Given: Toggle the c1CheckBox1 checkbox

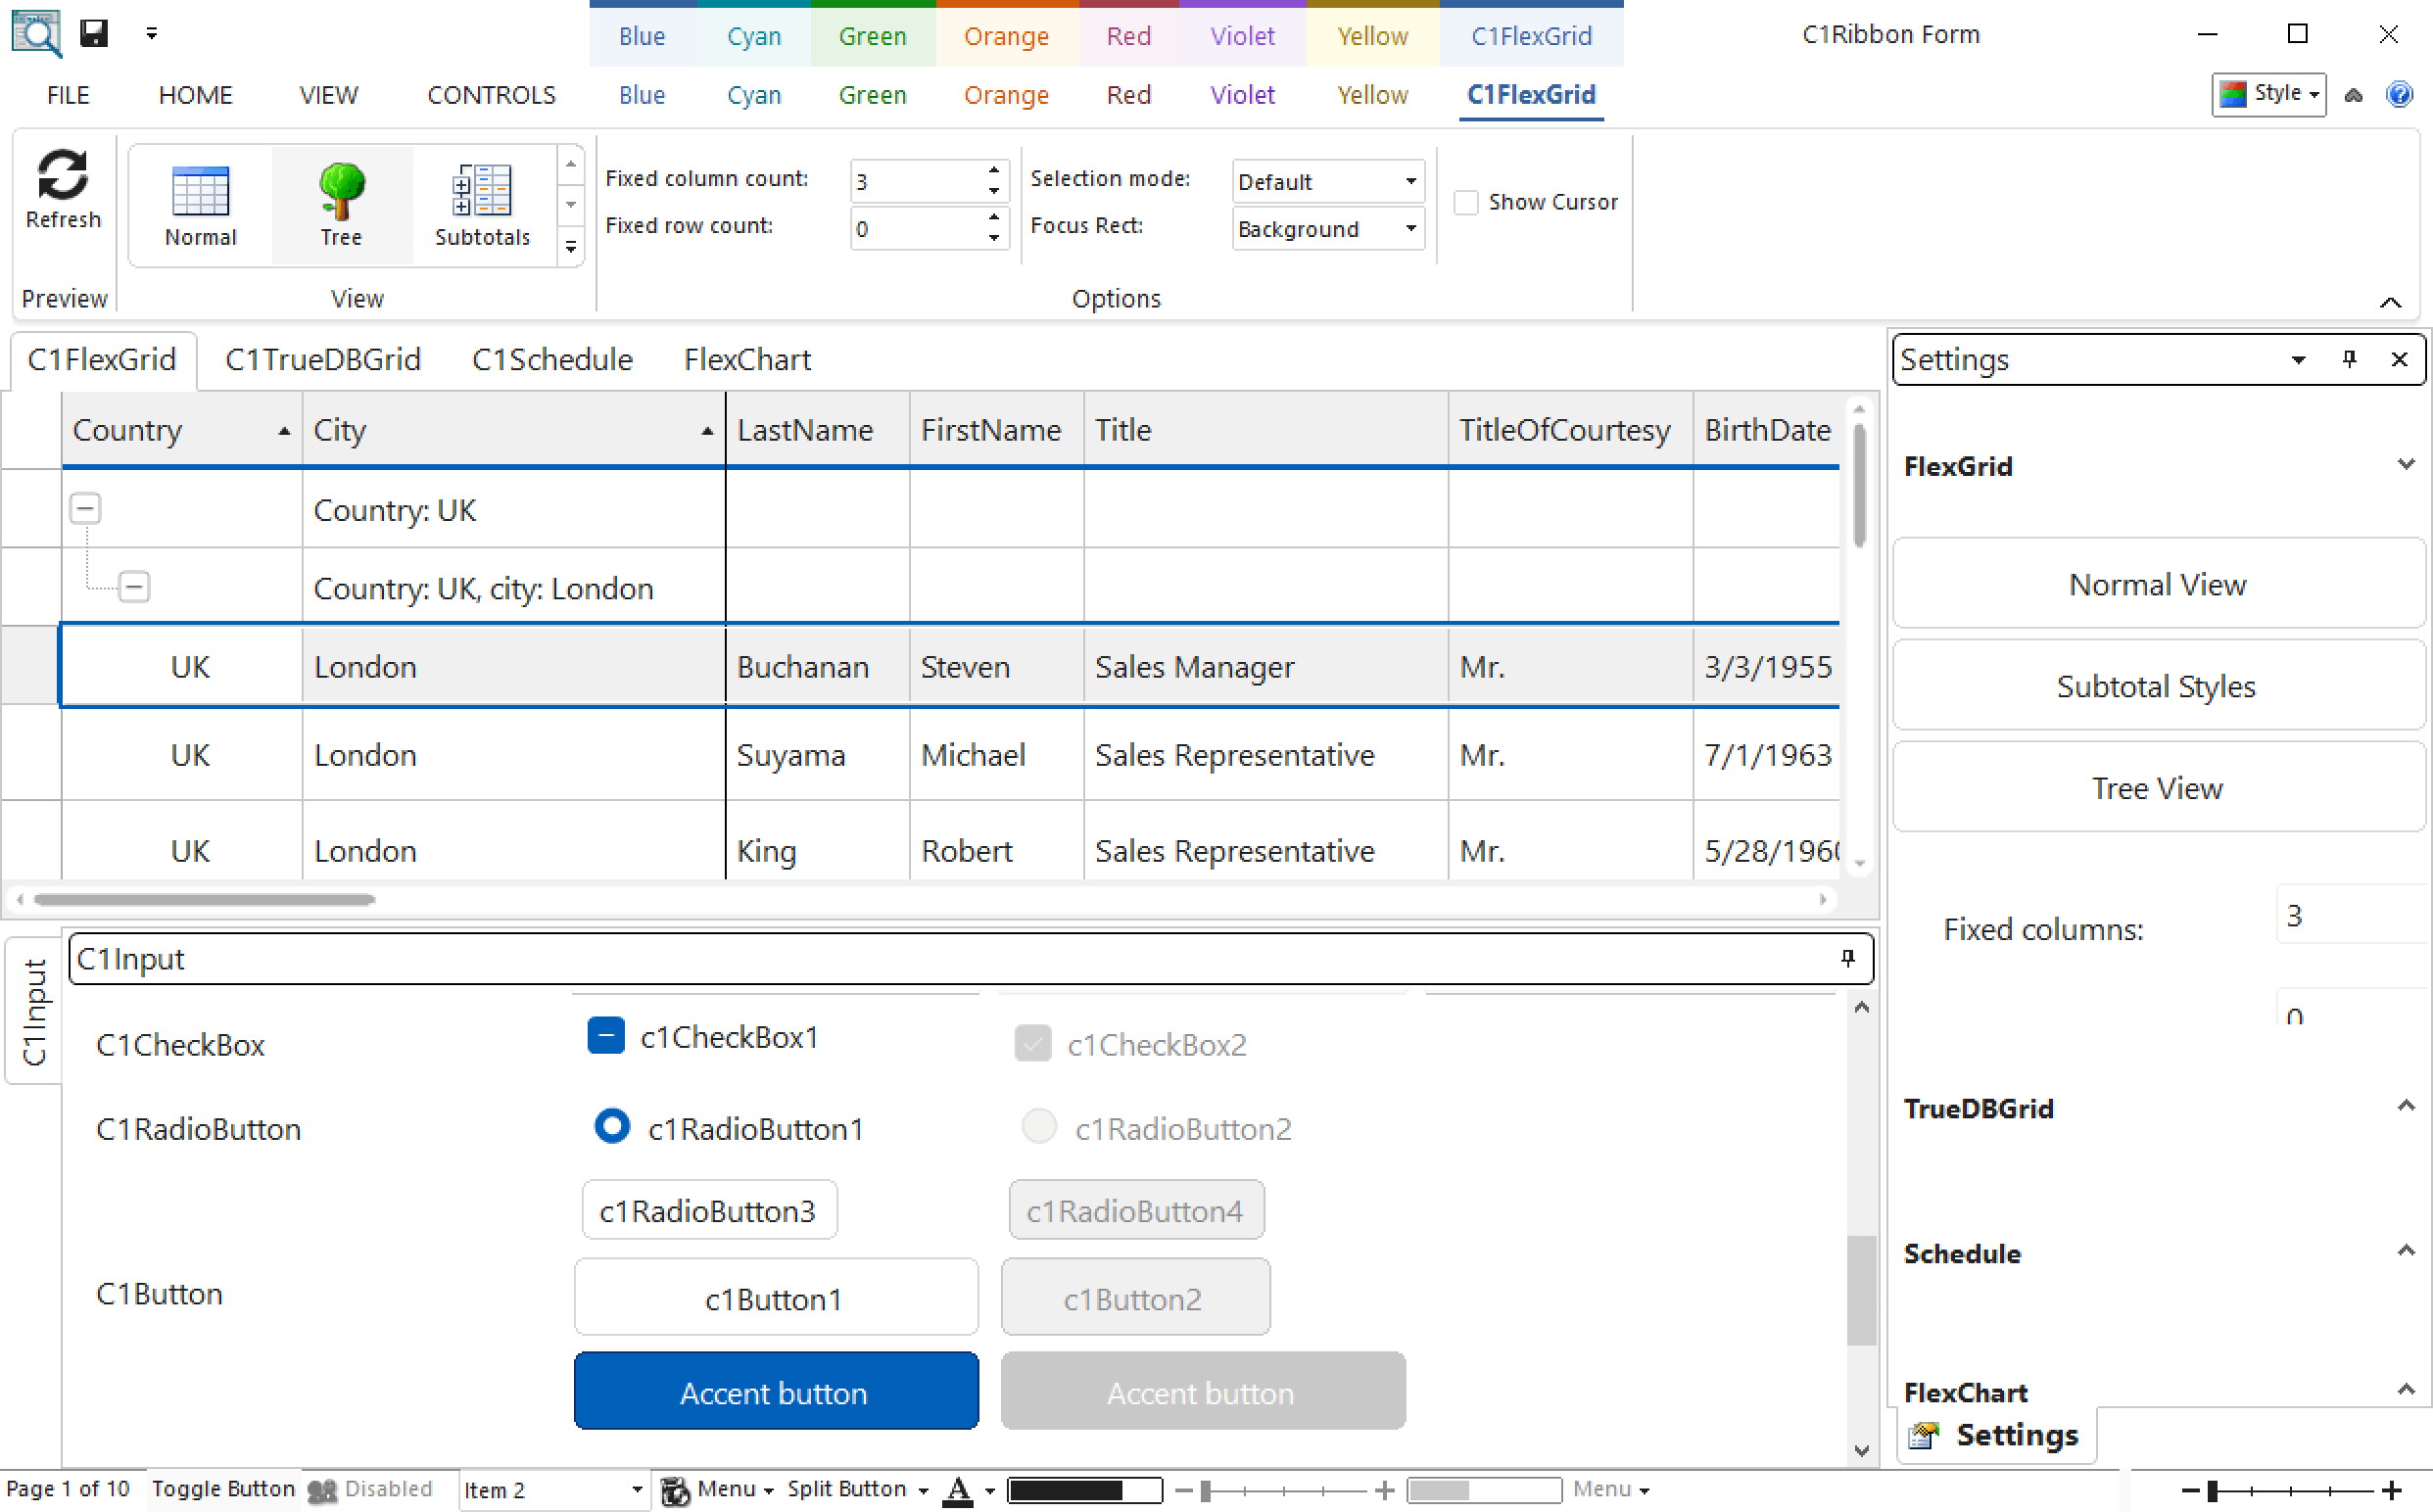Looking at the screenshot, I should pyautogui.click(x=605, y=1036).
